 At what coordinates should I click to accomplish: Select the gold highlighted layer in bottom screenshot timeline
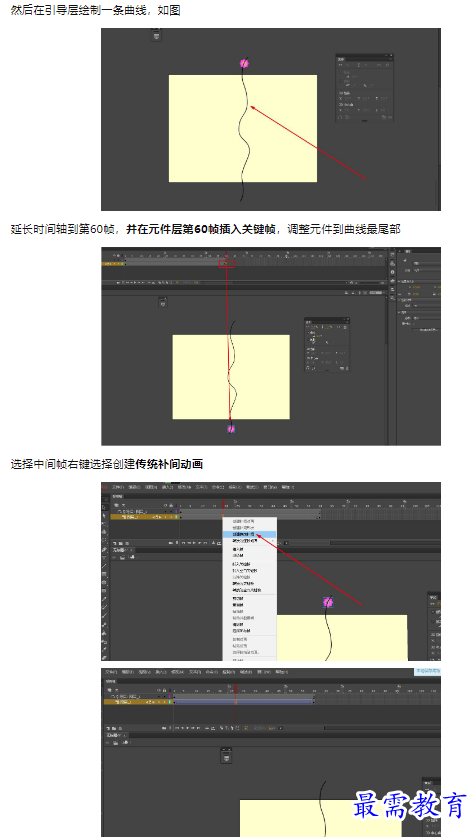[x=139, y=702]
